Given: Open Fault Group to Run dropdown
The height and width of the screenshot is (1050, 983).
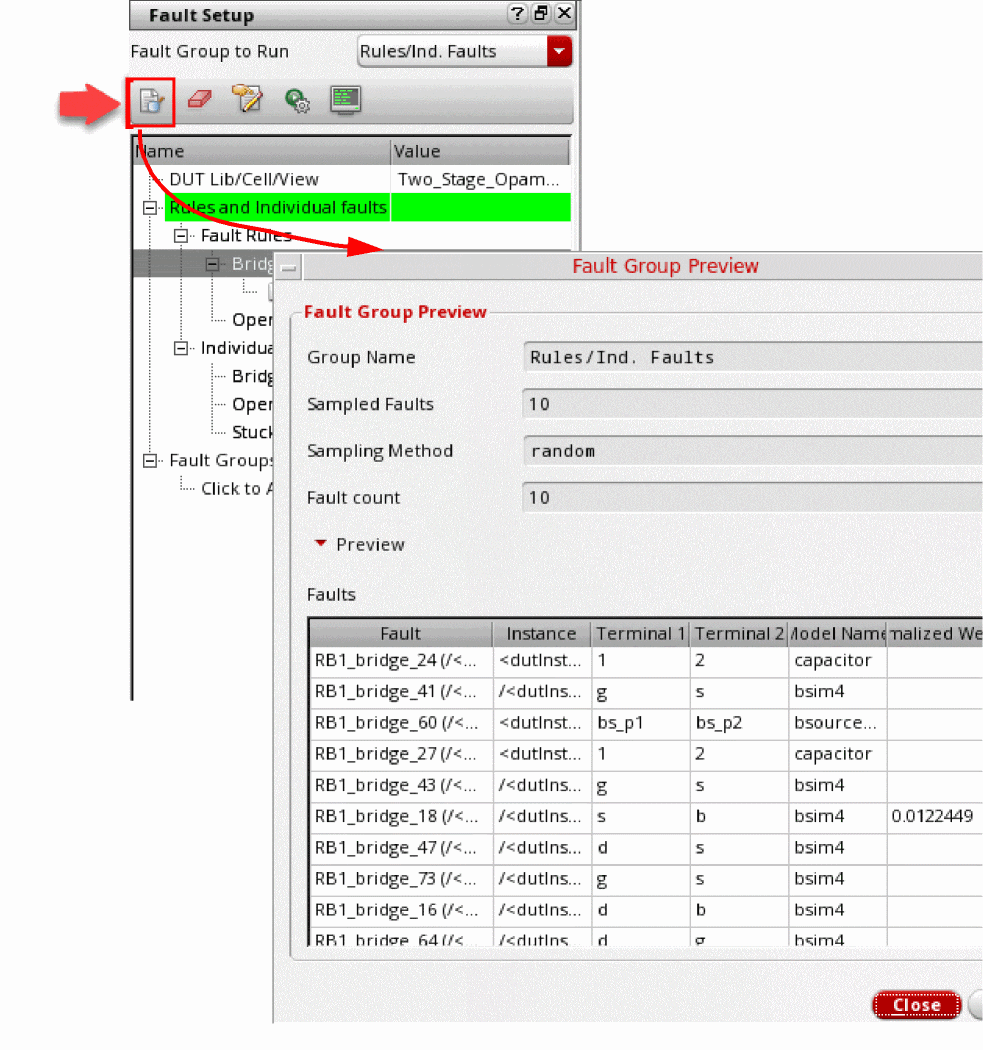Looking at the screenshot, I should tap(559, 52).
